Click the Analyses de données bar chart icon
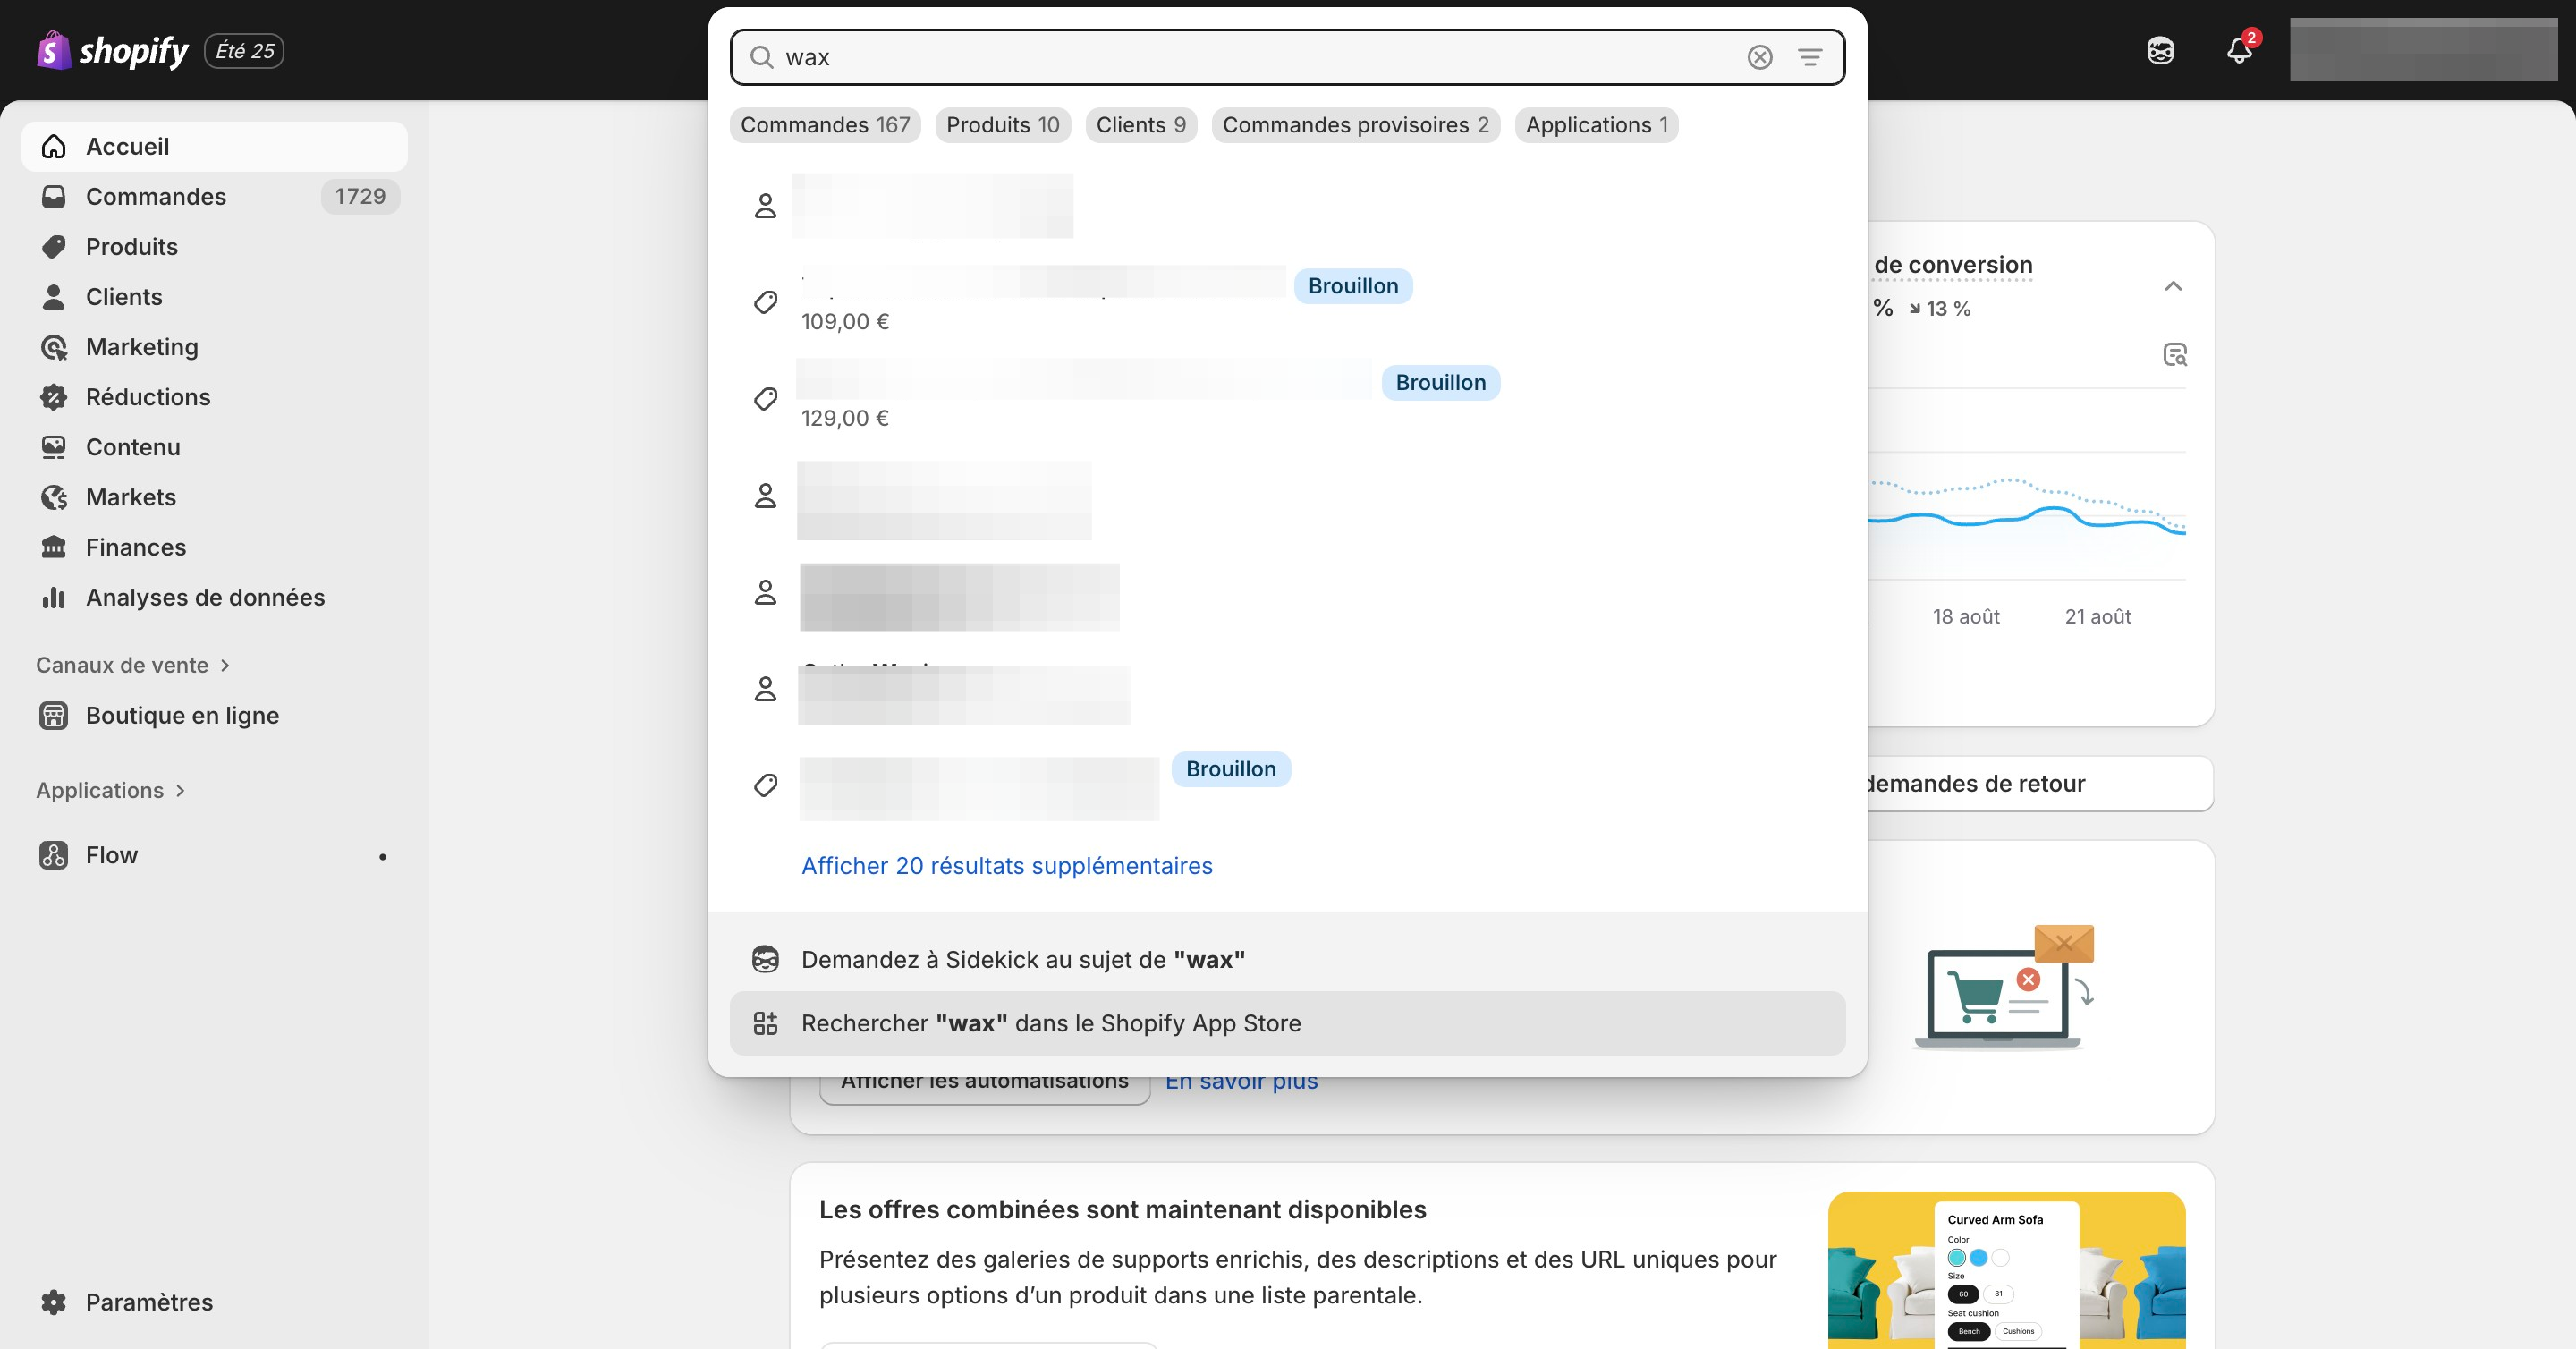 pyautogui.click(x=54, y=597)
